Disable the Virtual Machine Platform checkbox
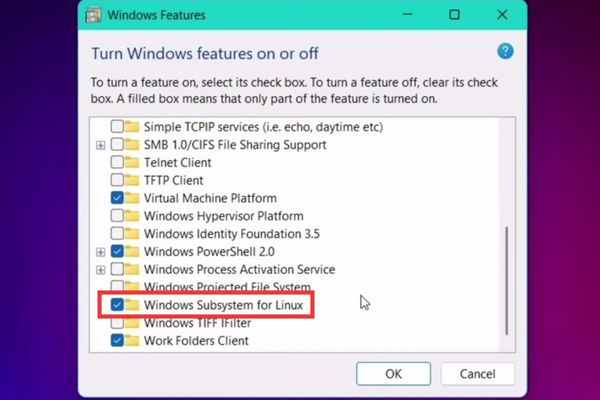The image size is (600, 400). (x=118, y=198)
